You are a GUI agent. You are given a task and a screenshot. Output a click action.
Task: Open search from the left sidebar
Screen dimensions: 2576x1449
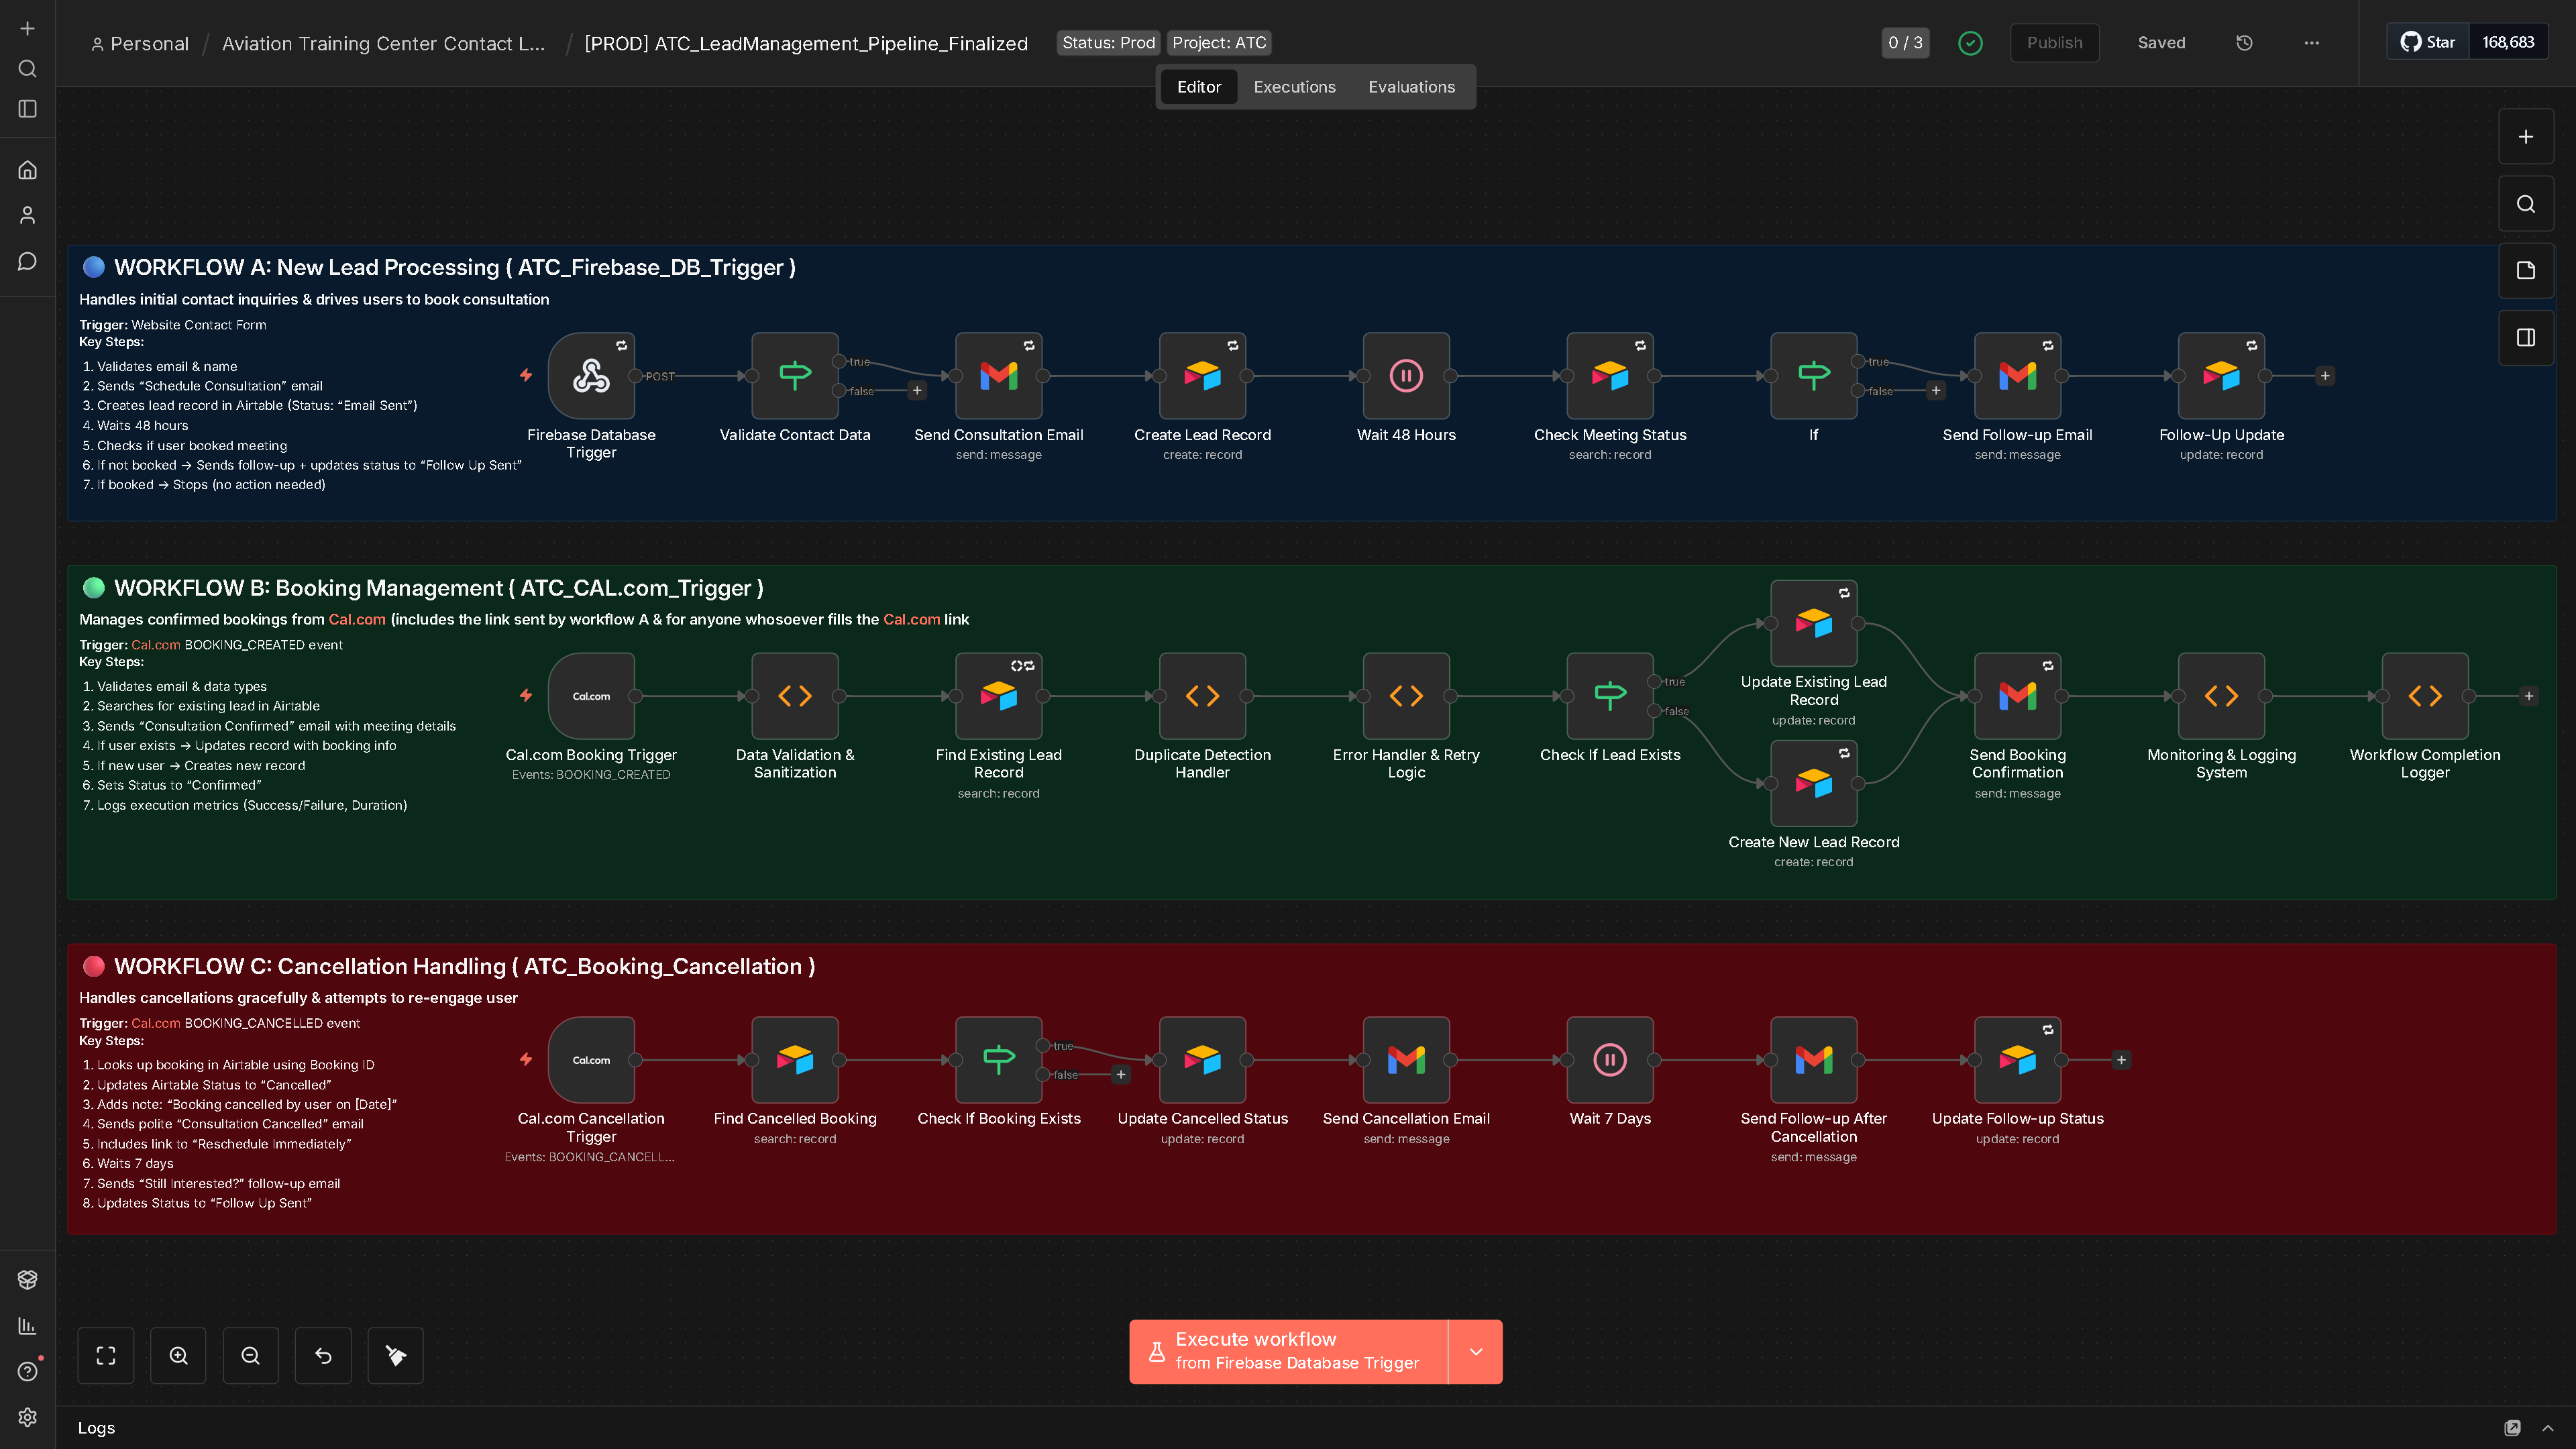(x=28, y=68)
